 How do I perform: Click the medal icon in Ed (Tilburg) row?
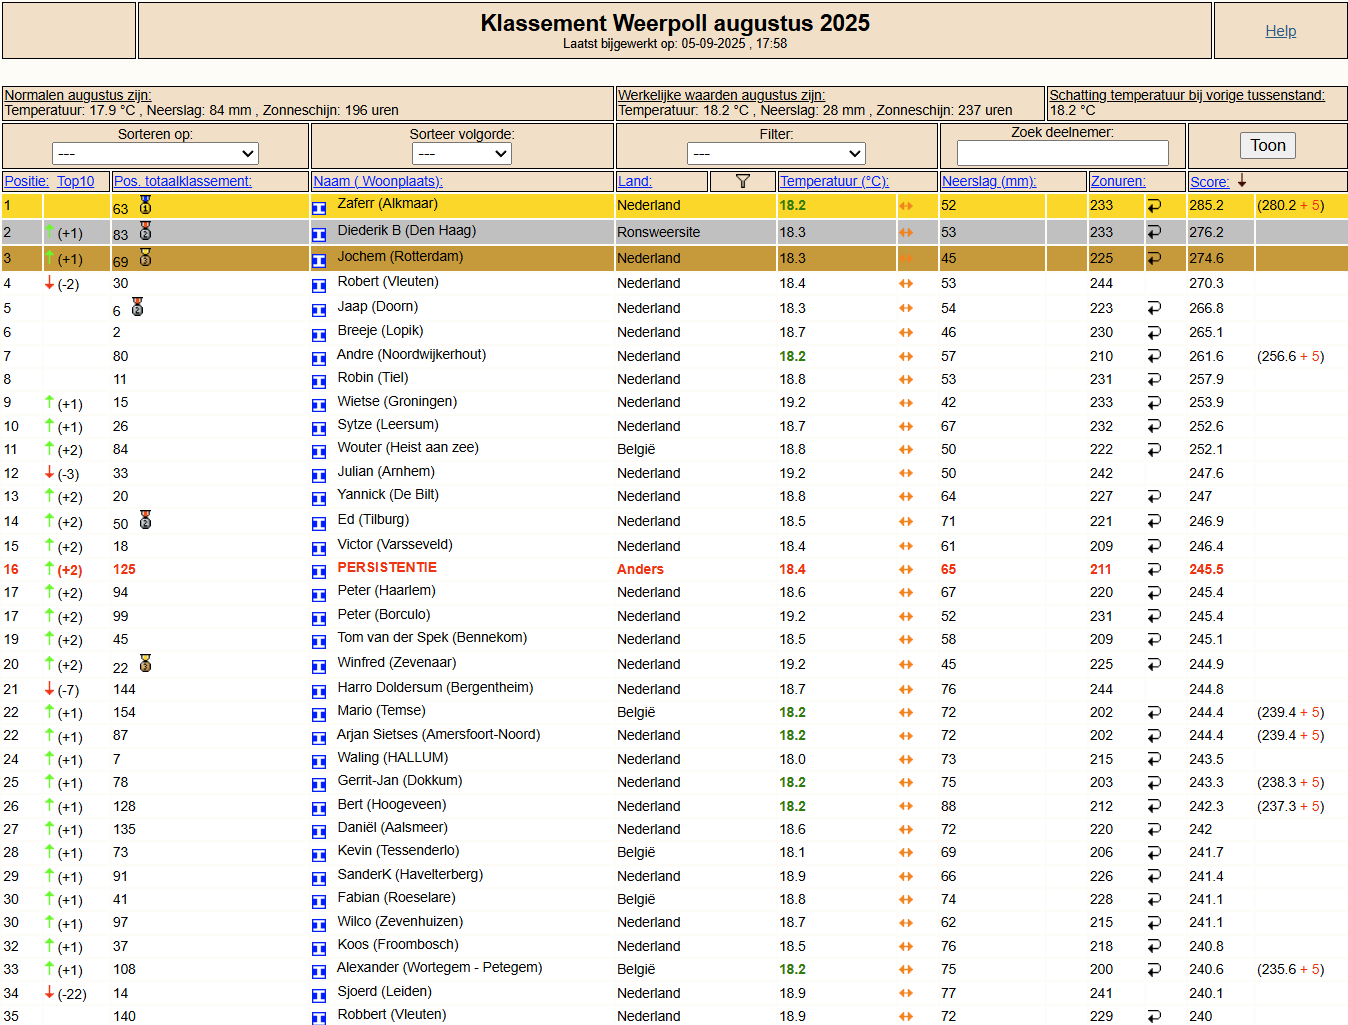(145, 520)
